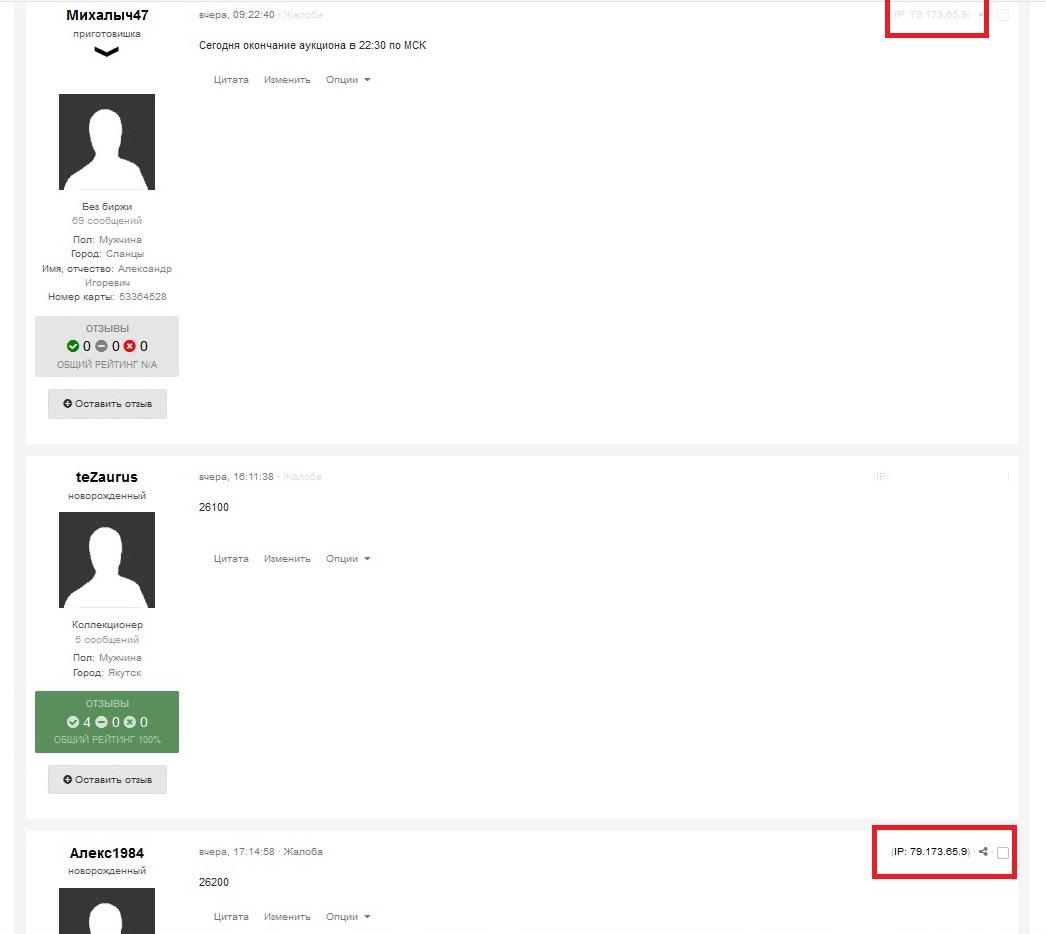This screenshot has height=934, width=1046.
Task: Open teZaurus's avatar image
Action: coord(107,560)
